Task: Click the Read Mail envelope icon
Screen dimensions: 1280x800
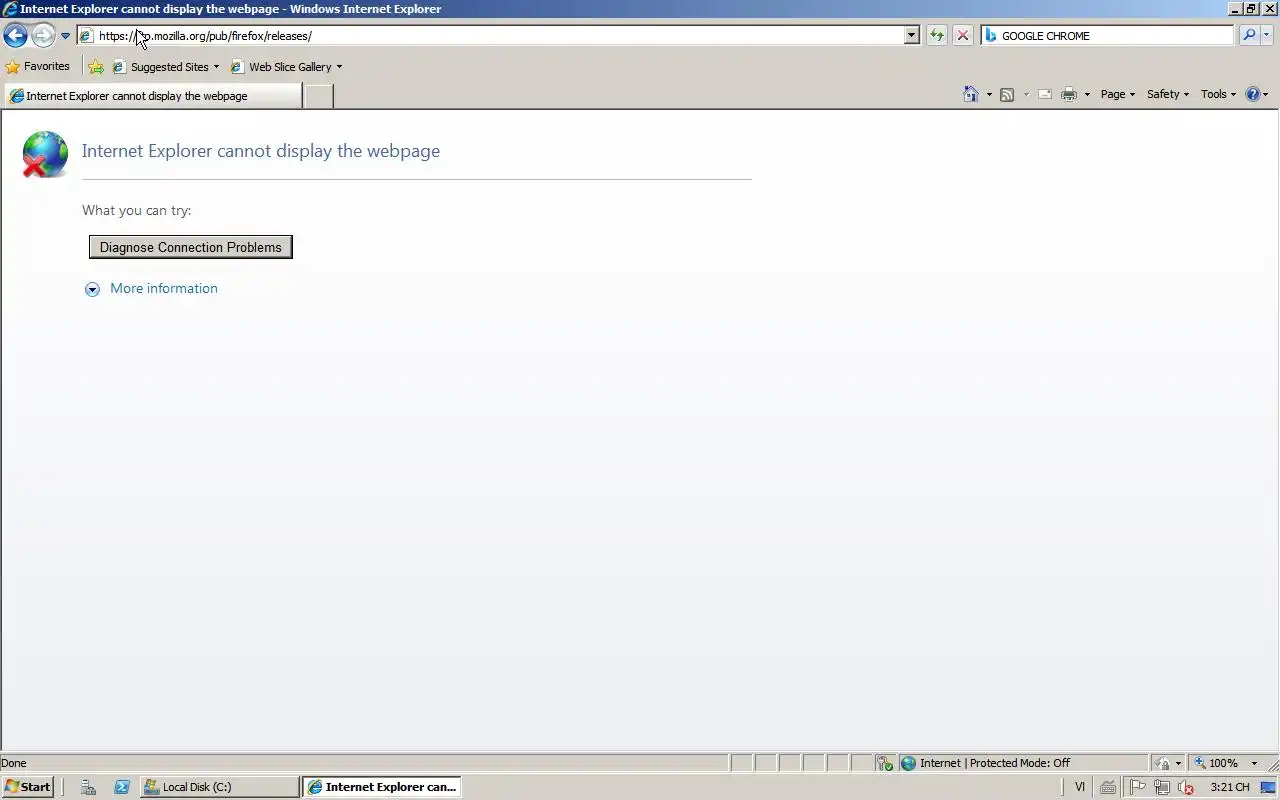Action: click(x=1045, y=95)
